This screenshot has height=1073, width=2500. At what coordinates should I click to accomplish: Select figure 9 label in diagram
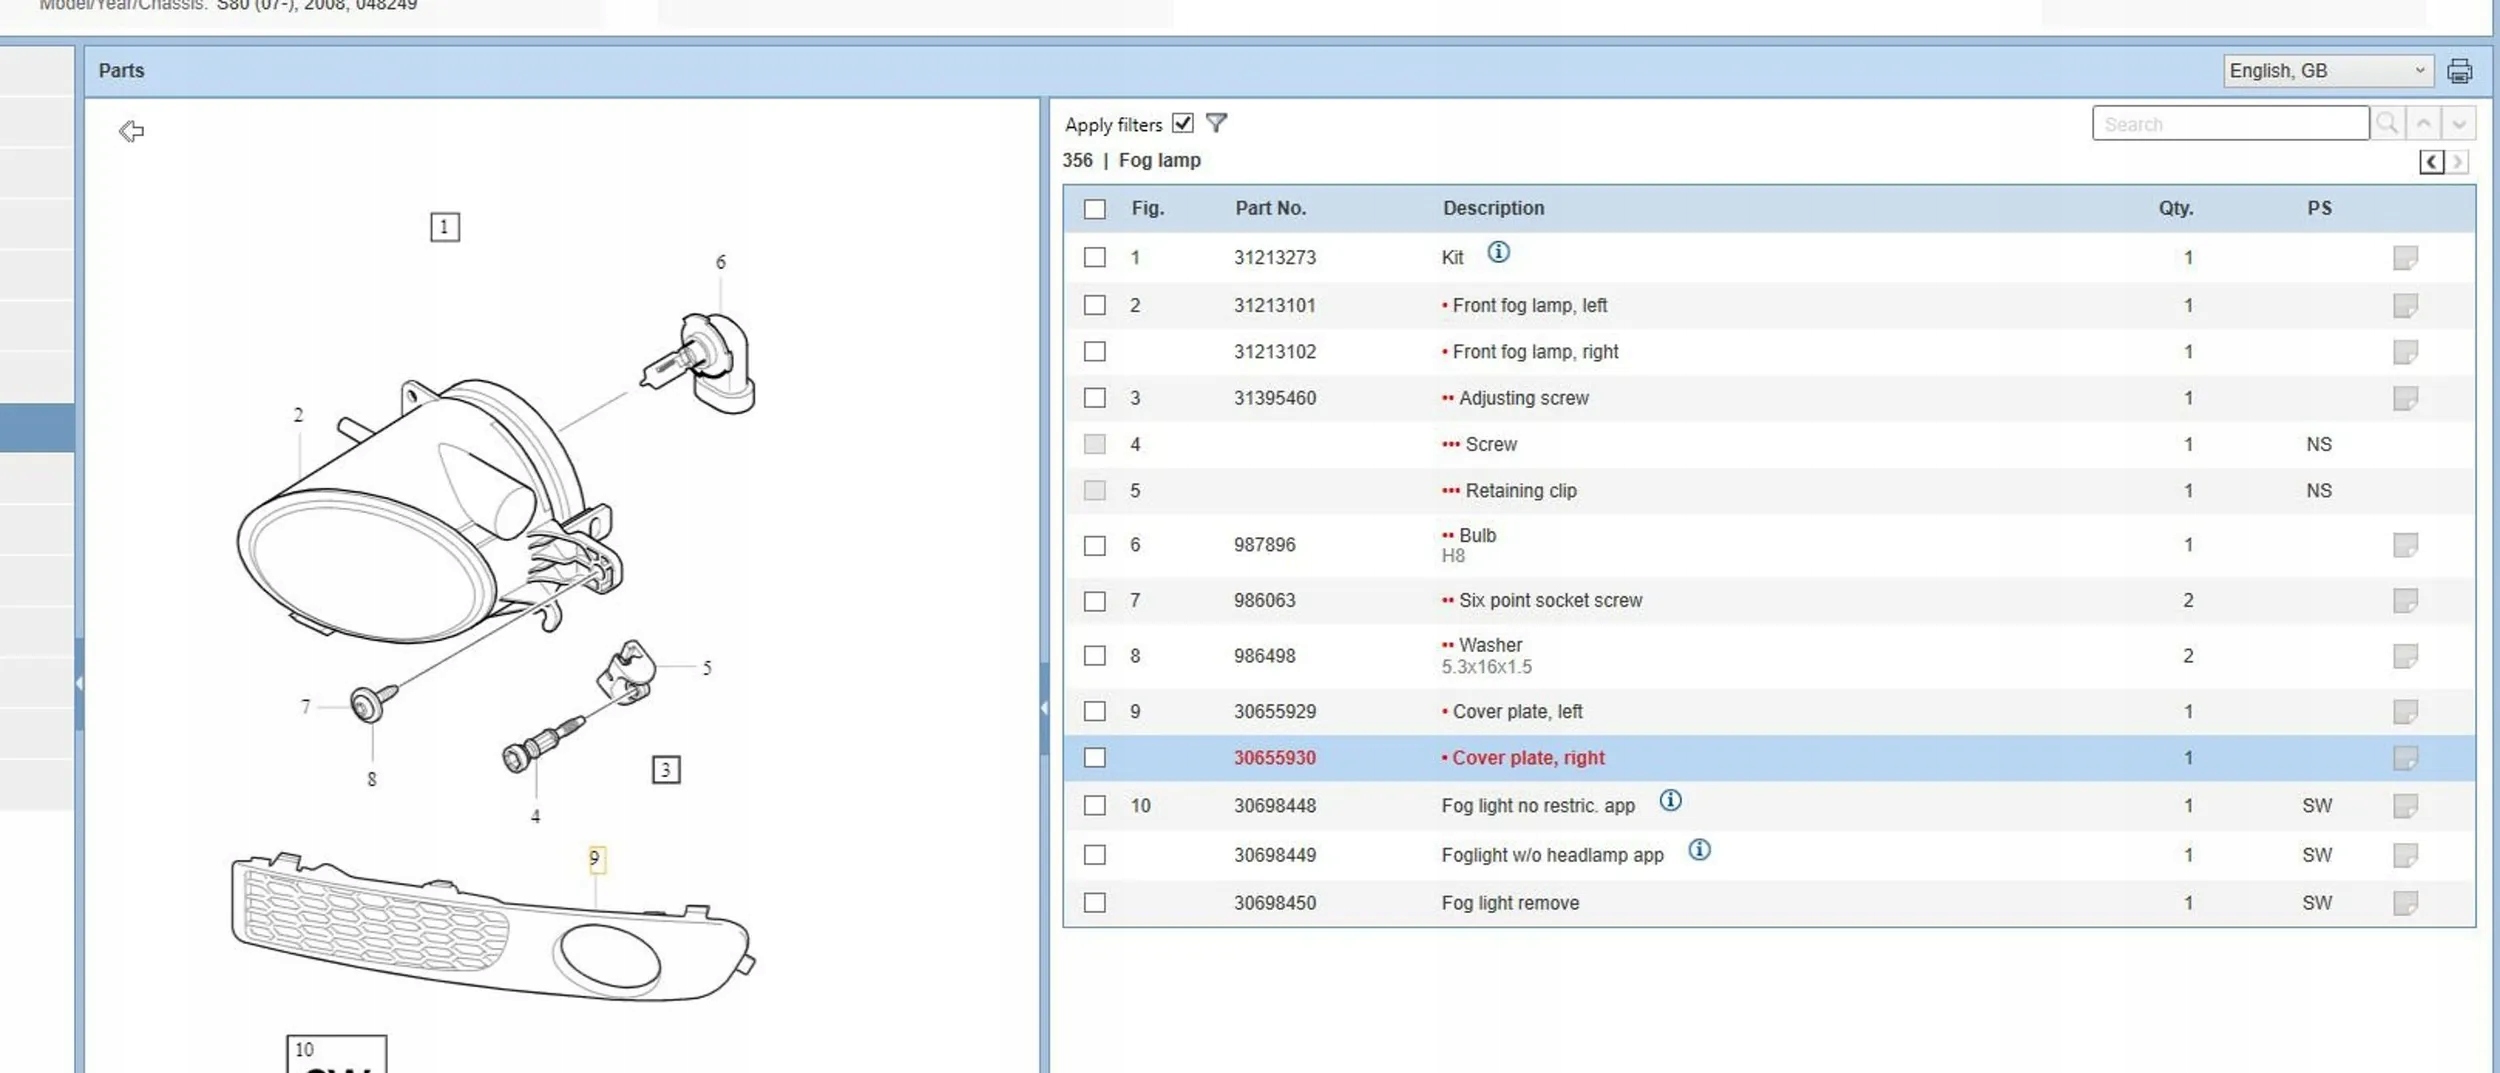(596, 859)
